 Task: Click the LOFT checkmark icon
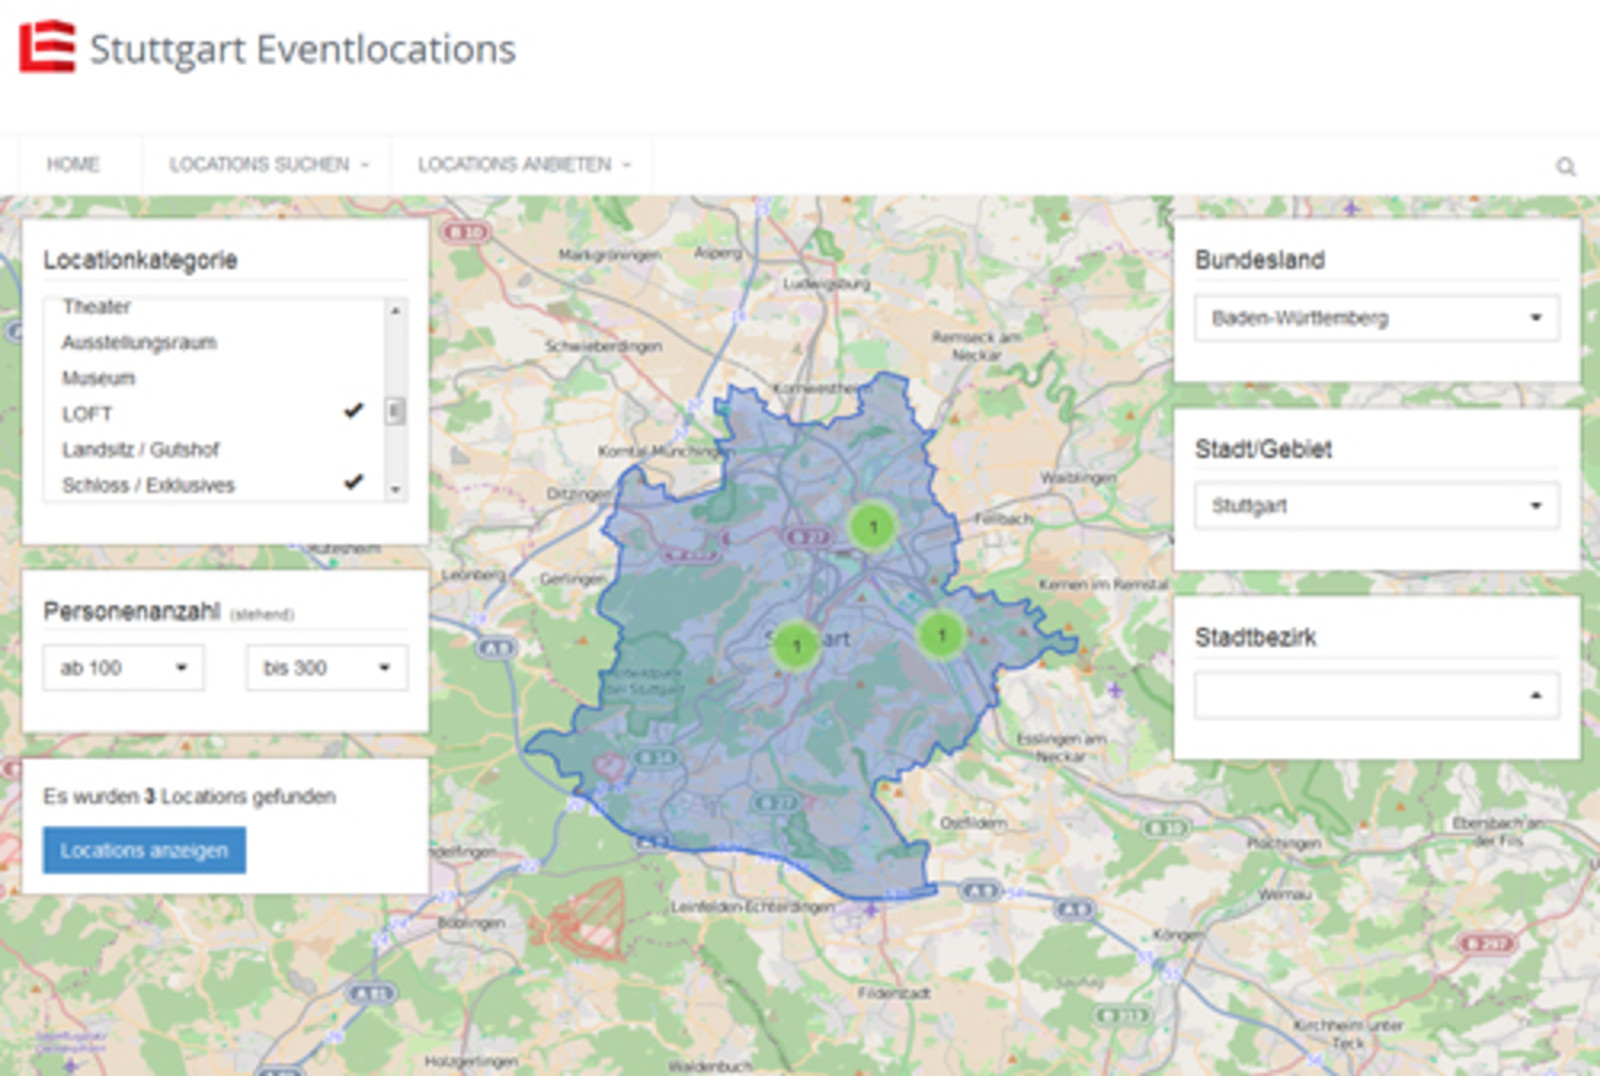(x=353, y=410)
